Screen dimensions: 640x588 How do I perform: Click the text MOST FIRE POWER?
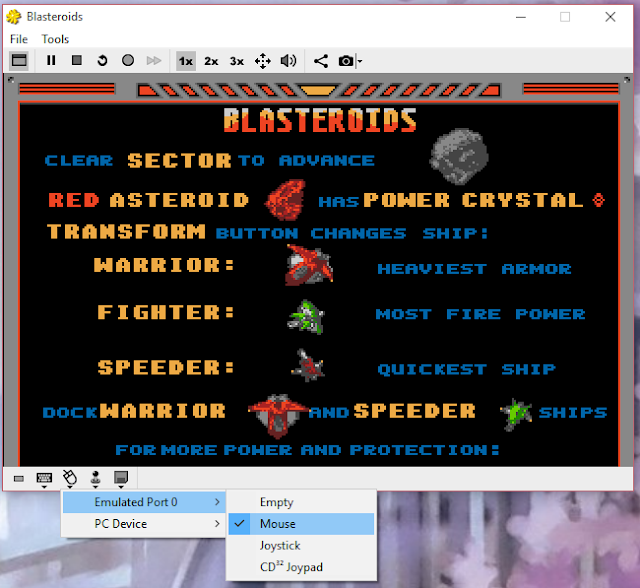480,314
